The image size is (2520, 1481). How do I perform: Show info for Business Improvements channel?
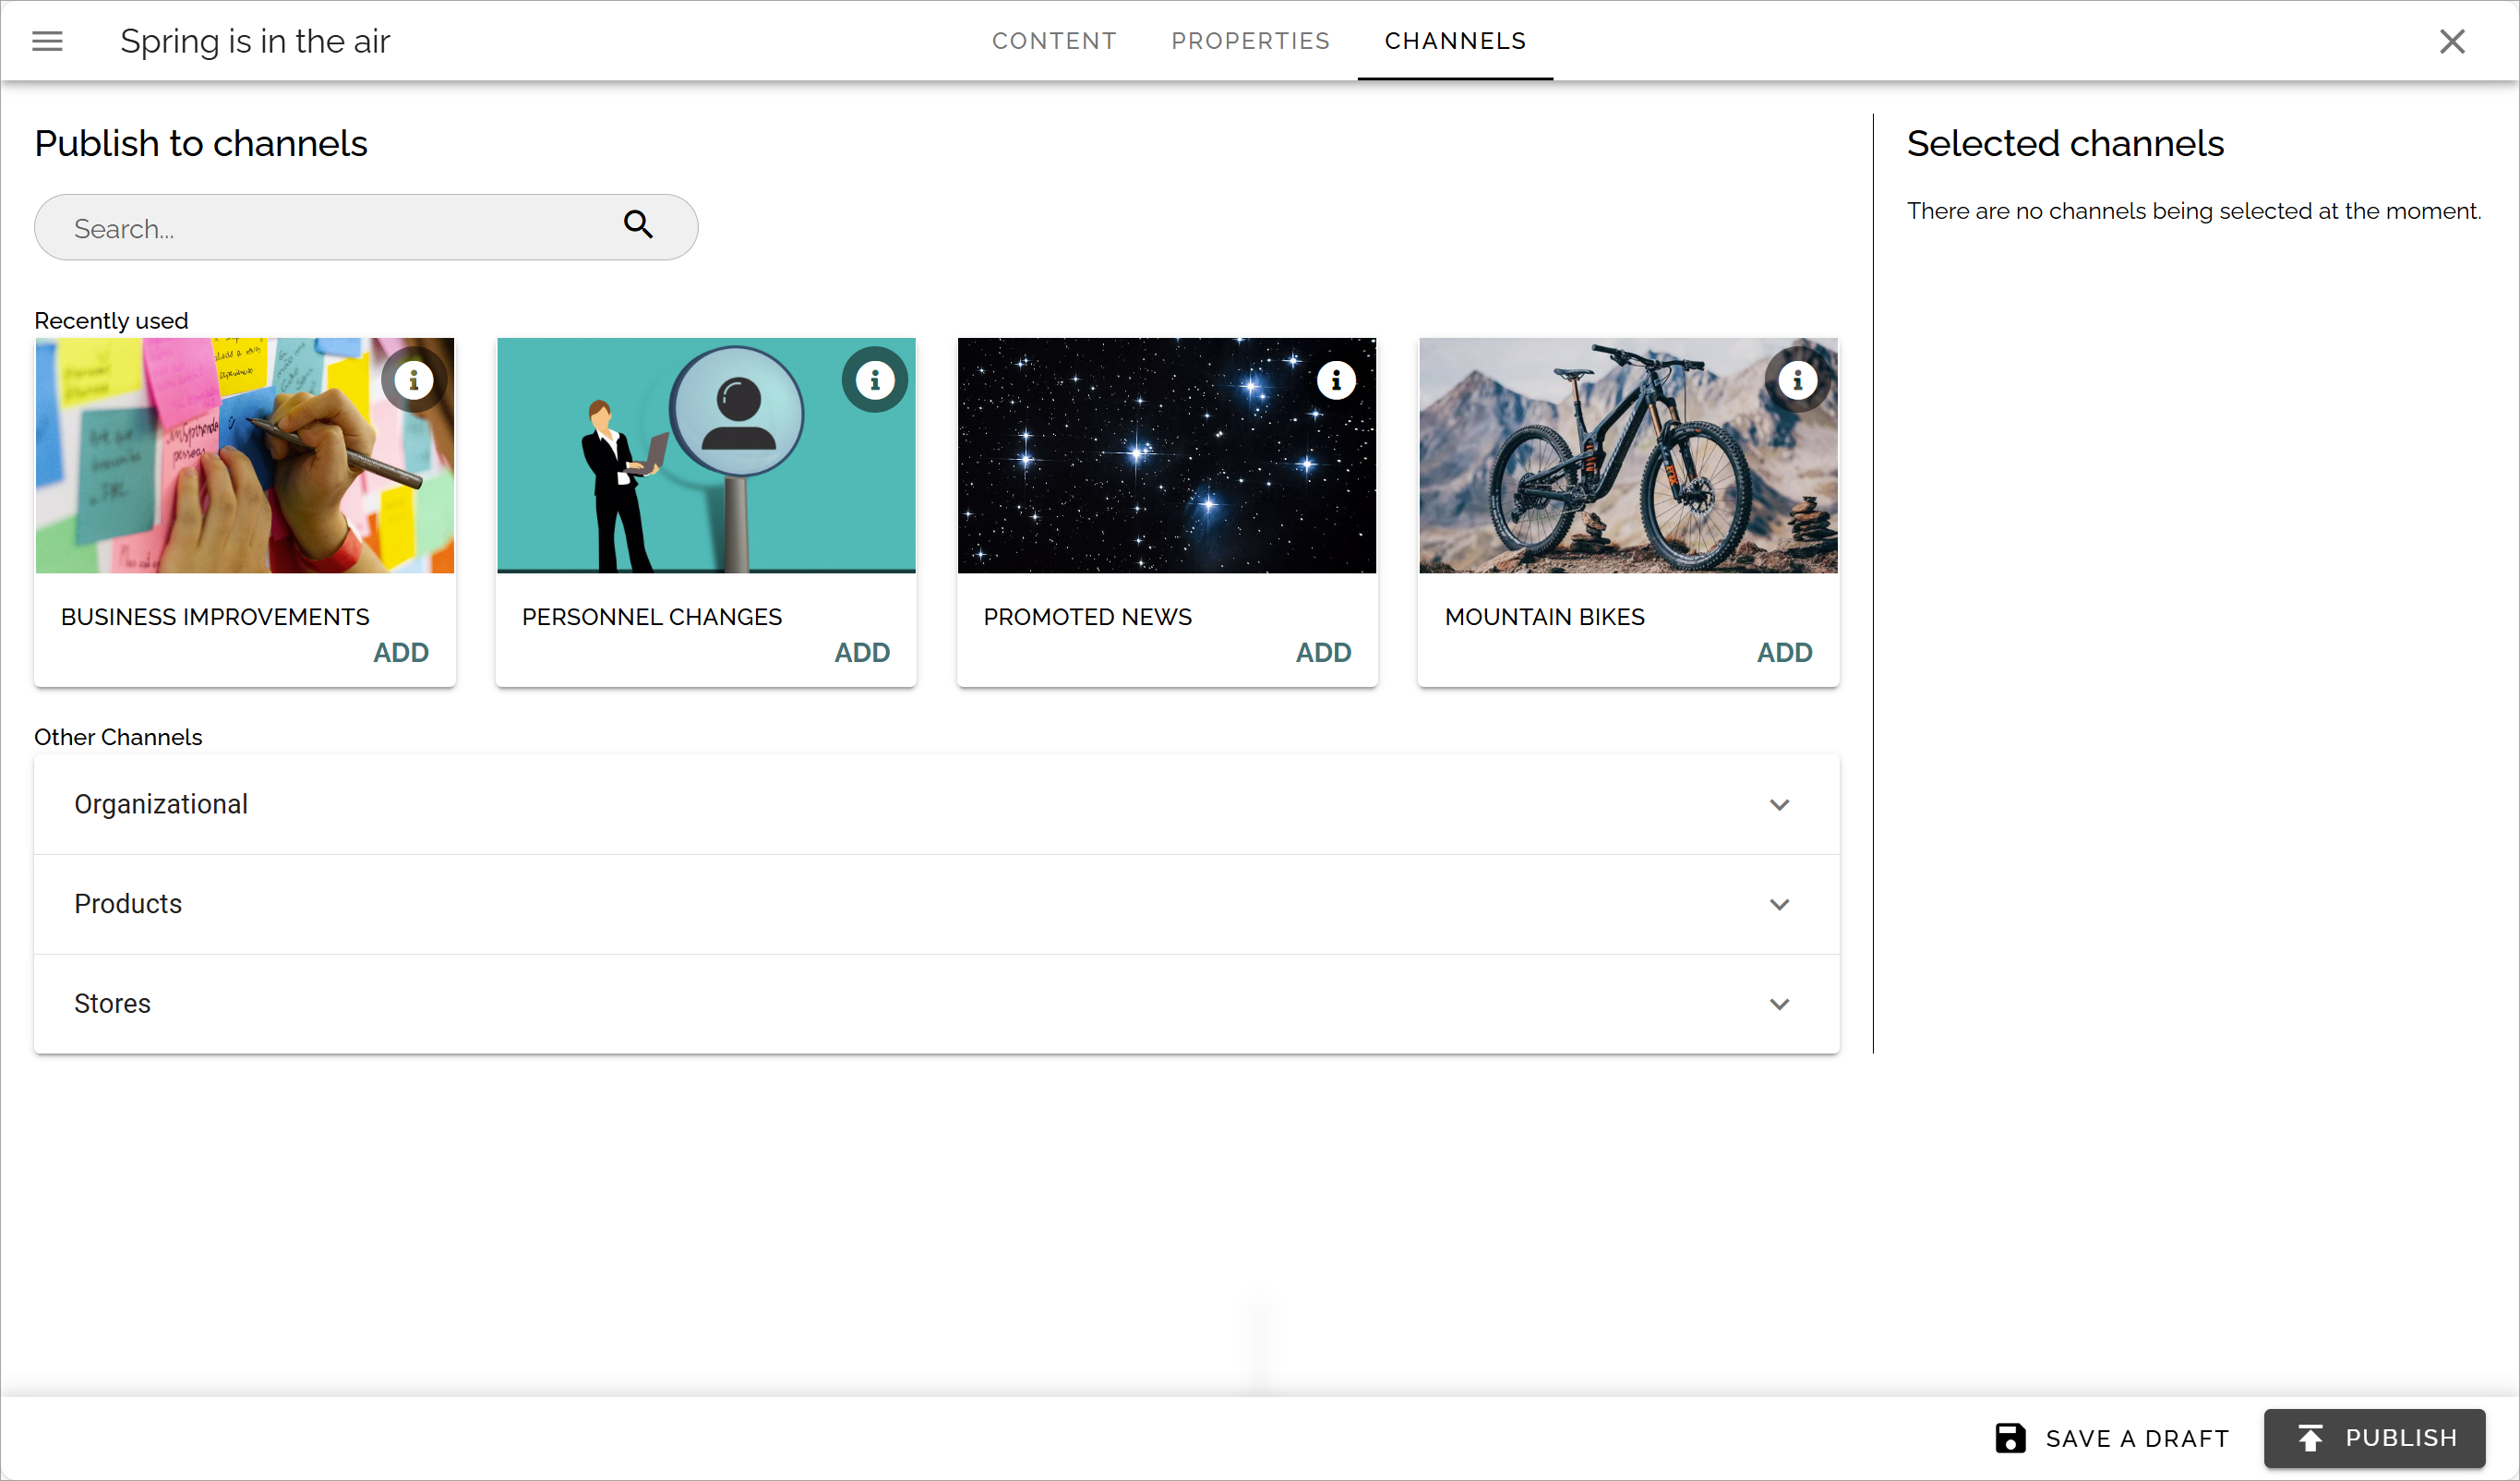click(x=413, y=380)
